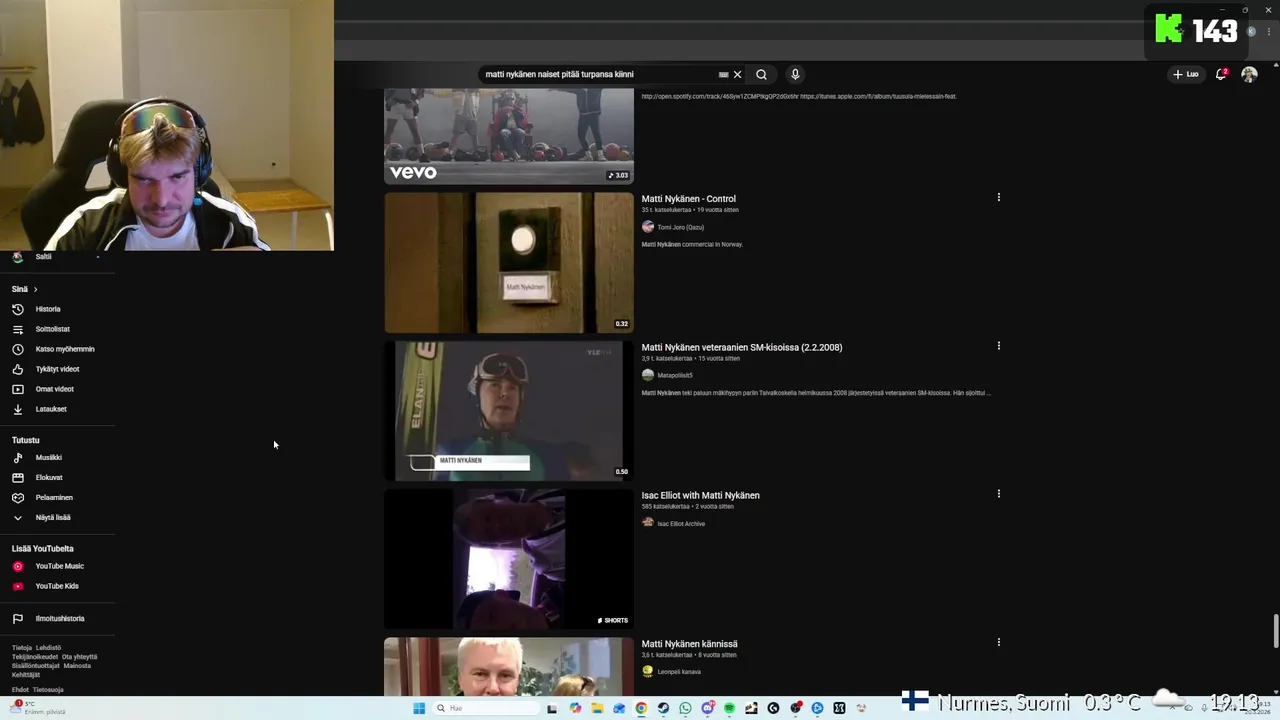Play the veteraanien SM-kisoissa thumbnail

509,411
